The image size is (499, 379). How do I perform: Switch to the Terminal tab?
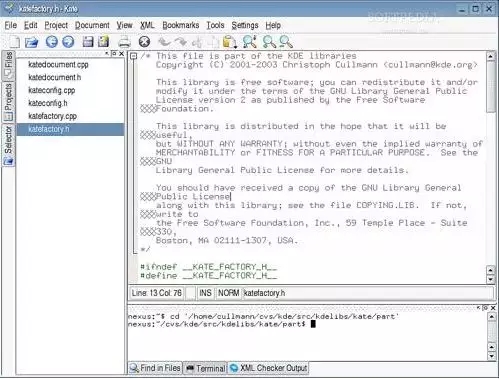coord(205,368)
